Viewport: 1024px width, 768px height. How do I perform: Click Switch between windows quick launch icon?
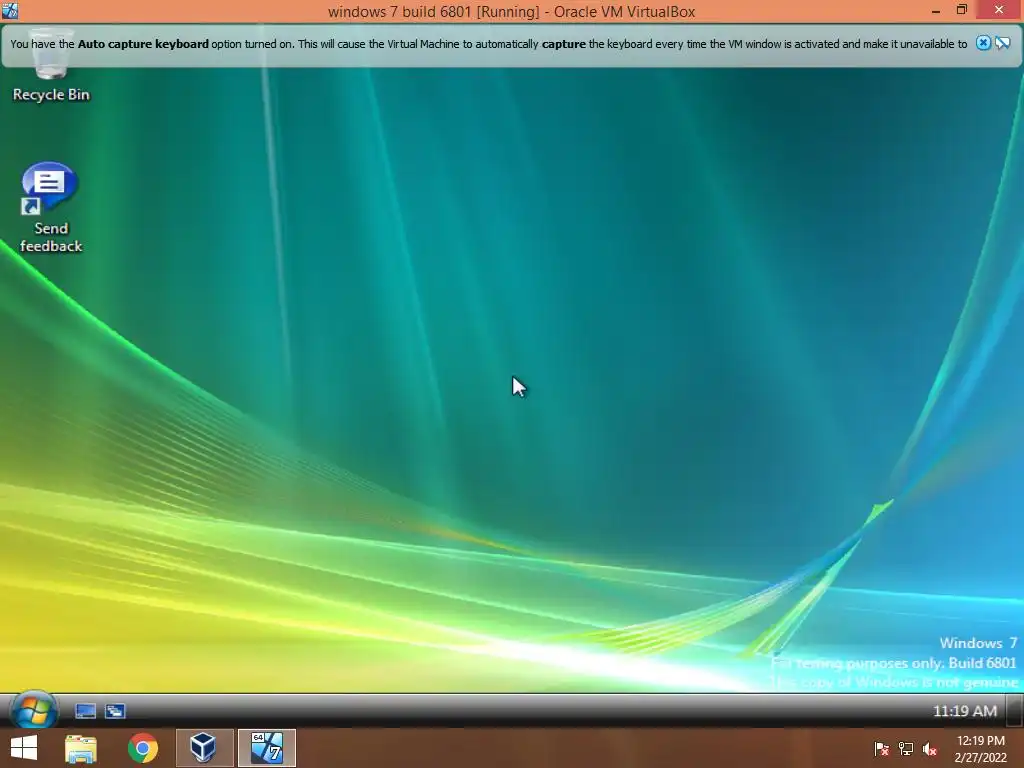click(x=116, y=711)
